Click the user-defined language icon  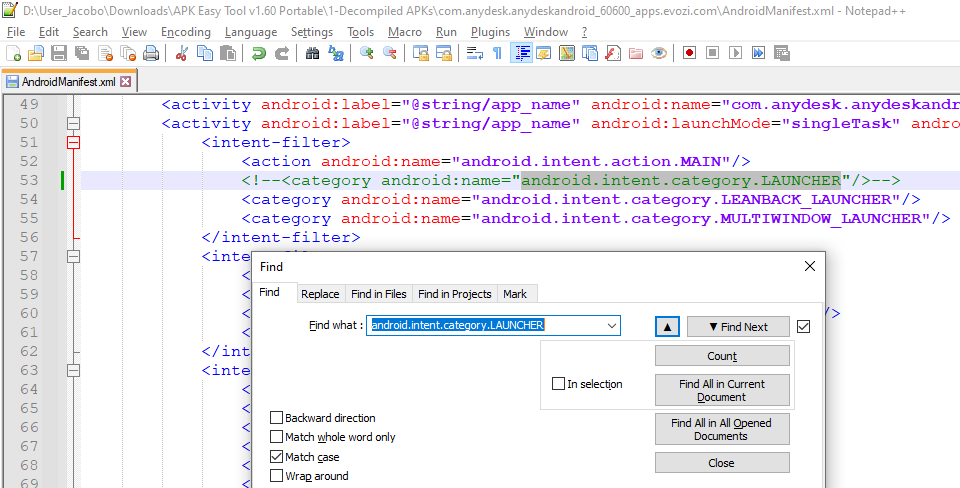coord(544,53)
